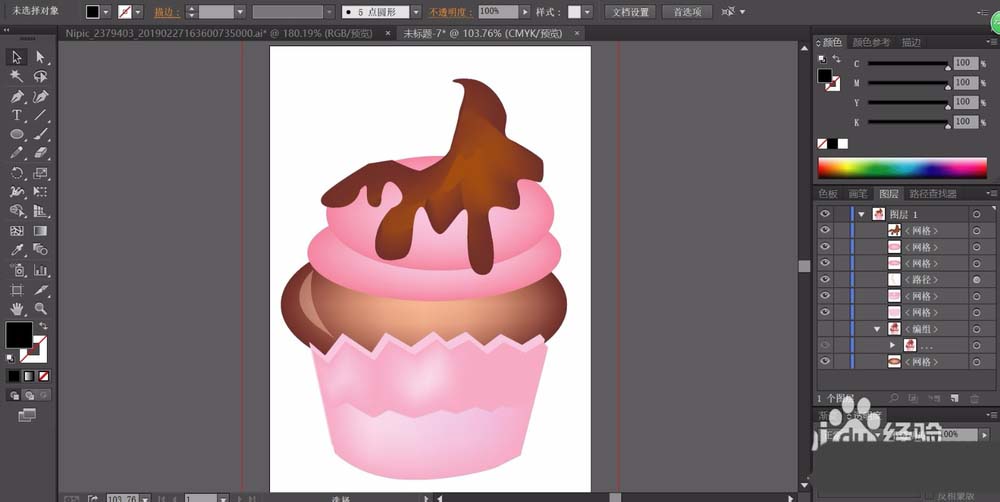Click the large fill color box in toolbox
The height and width of the screenshot is (502, 1000).
(19, 335)
